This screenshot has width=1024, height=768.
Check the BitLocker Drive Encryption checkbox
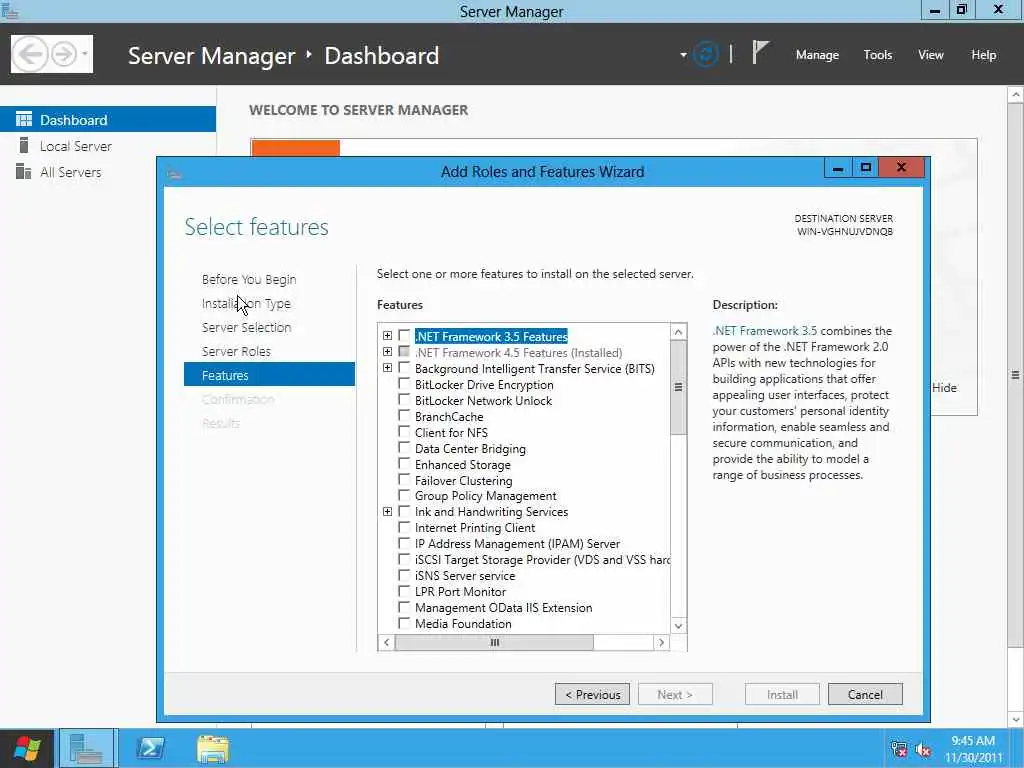click(404, 384)
